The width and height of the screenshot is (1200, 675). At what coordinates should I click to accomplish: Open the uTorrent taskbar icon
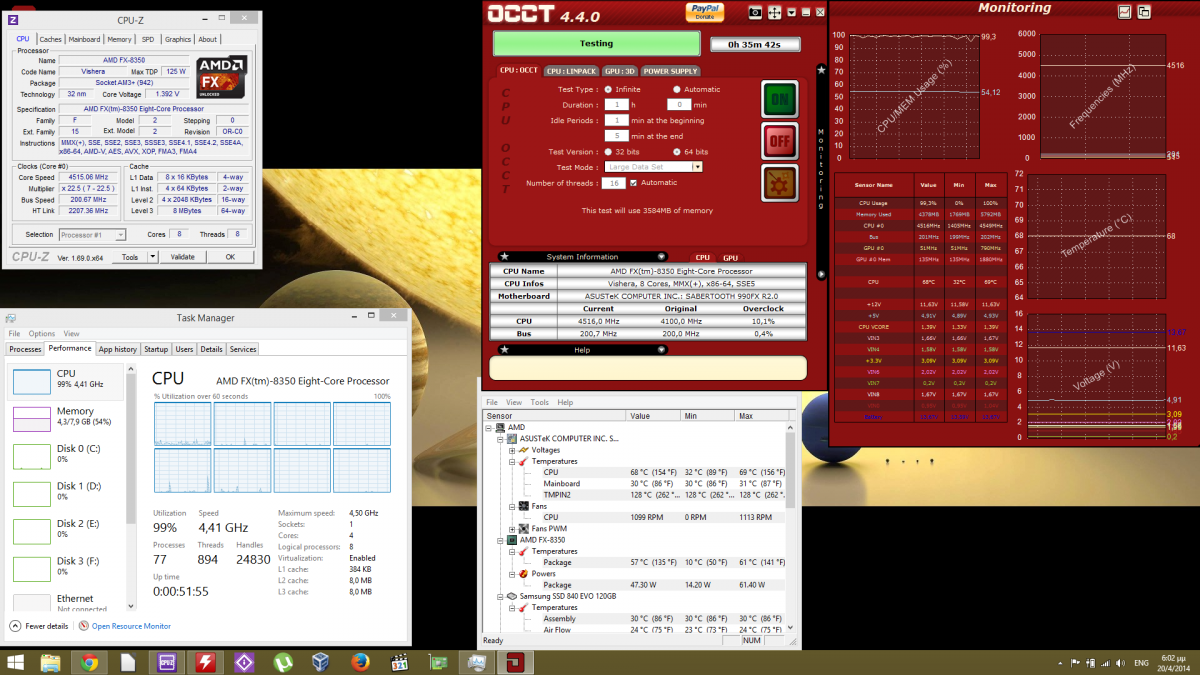click(283, 662)
